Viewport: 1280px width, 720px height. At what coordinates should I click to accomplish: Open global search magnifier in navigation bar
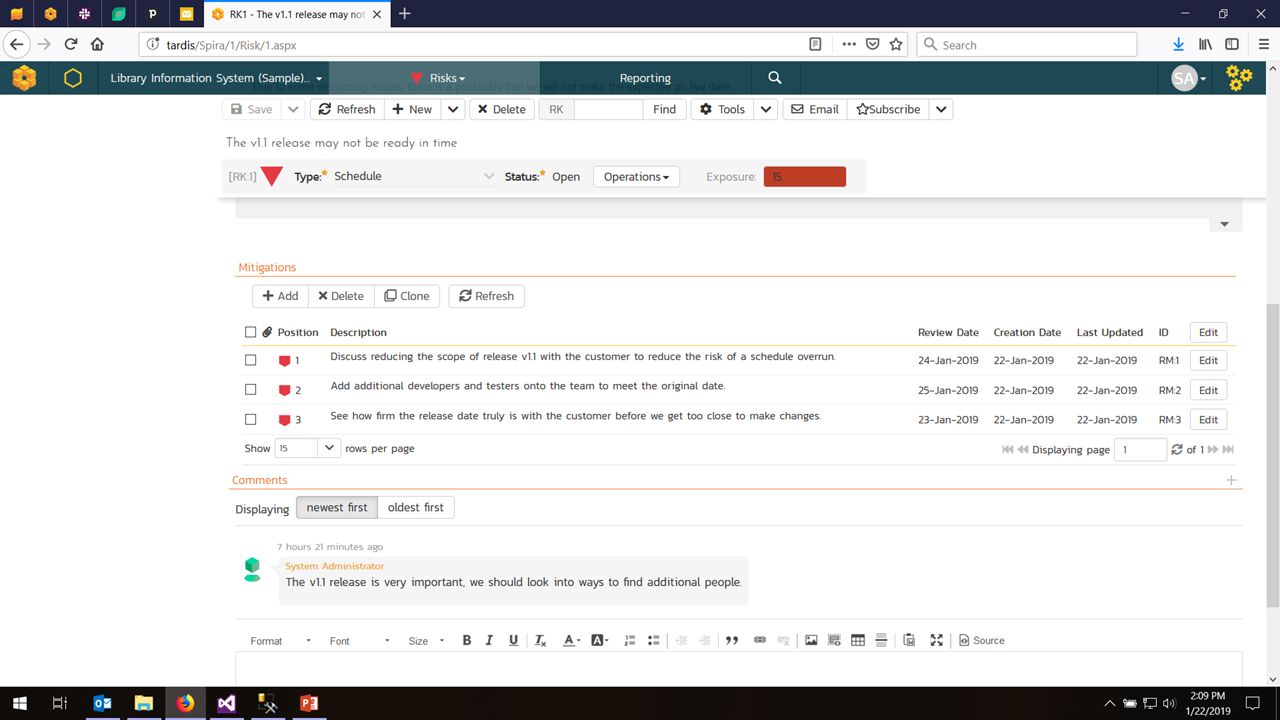775,78
